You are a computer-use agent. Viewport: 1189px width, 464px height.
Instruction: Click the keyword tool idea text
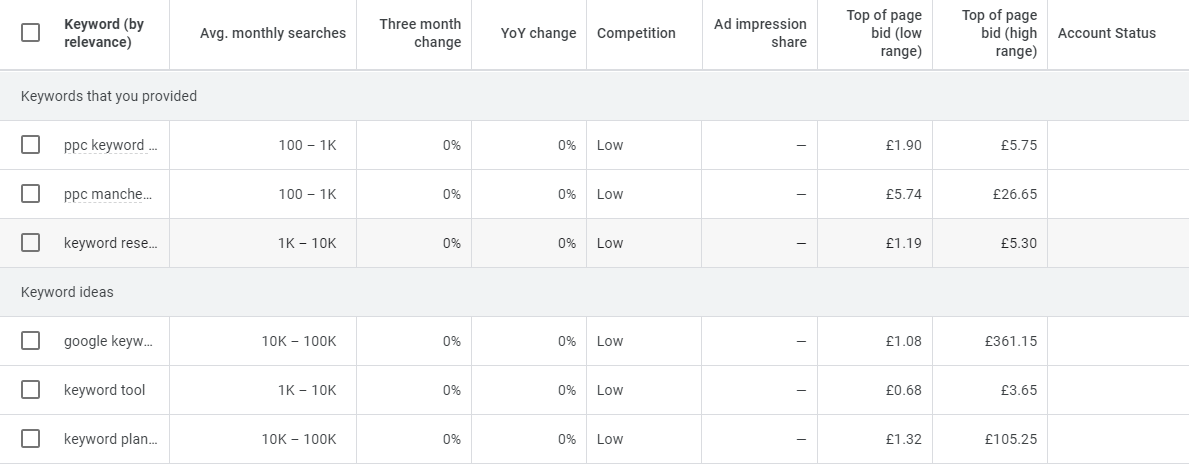click(x=105, y=390)
